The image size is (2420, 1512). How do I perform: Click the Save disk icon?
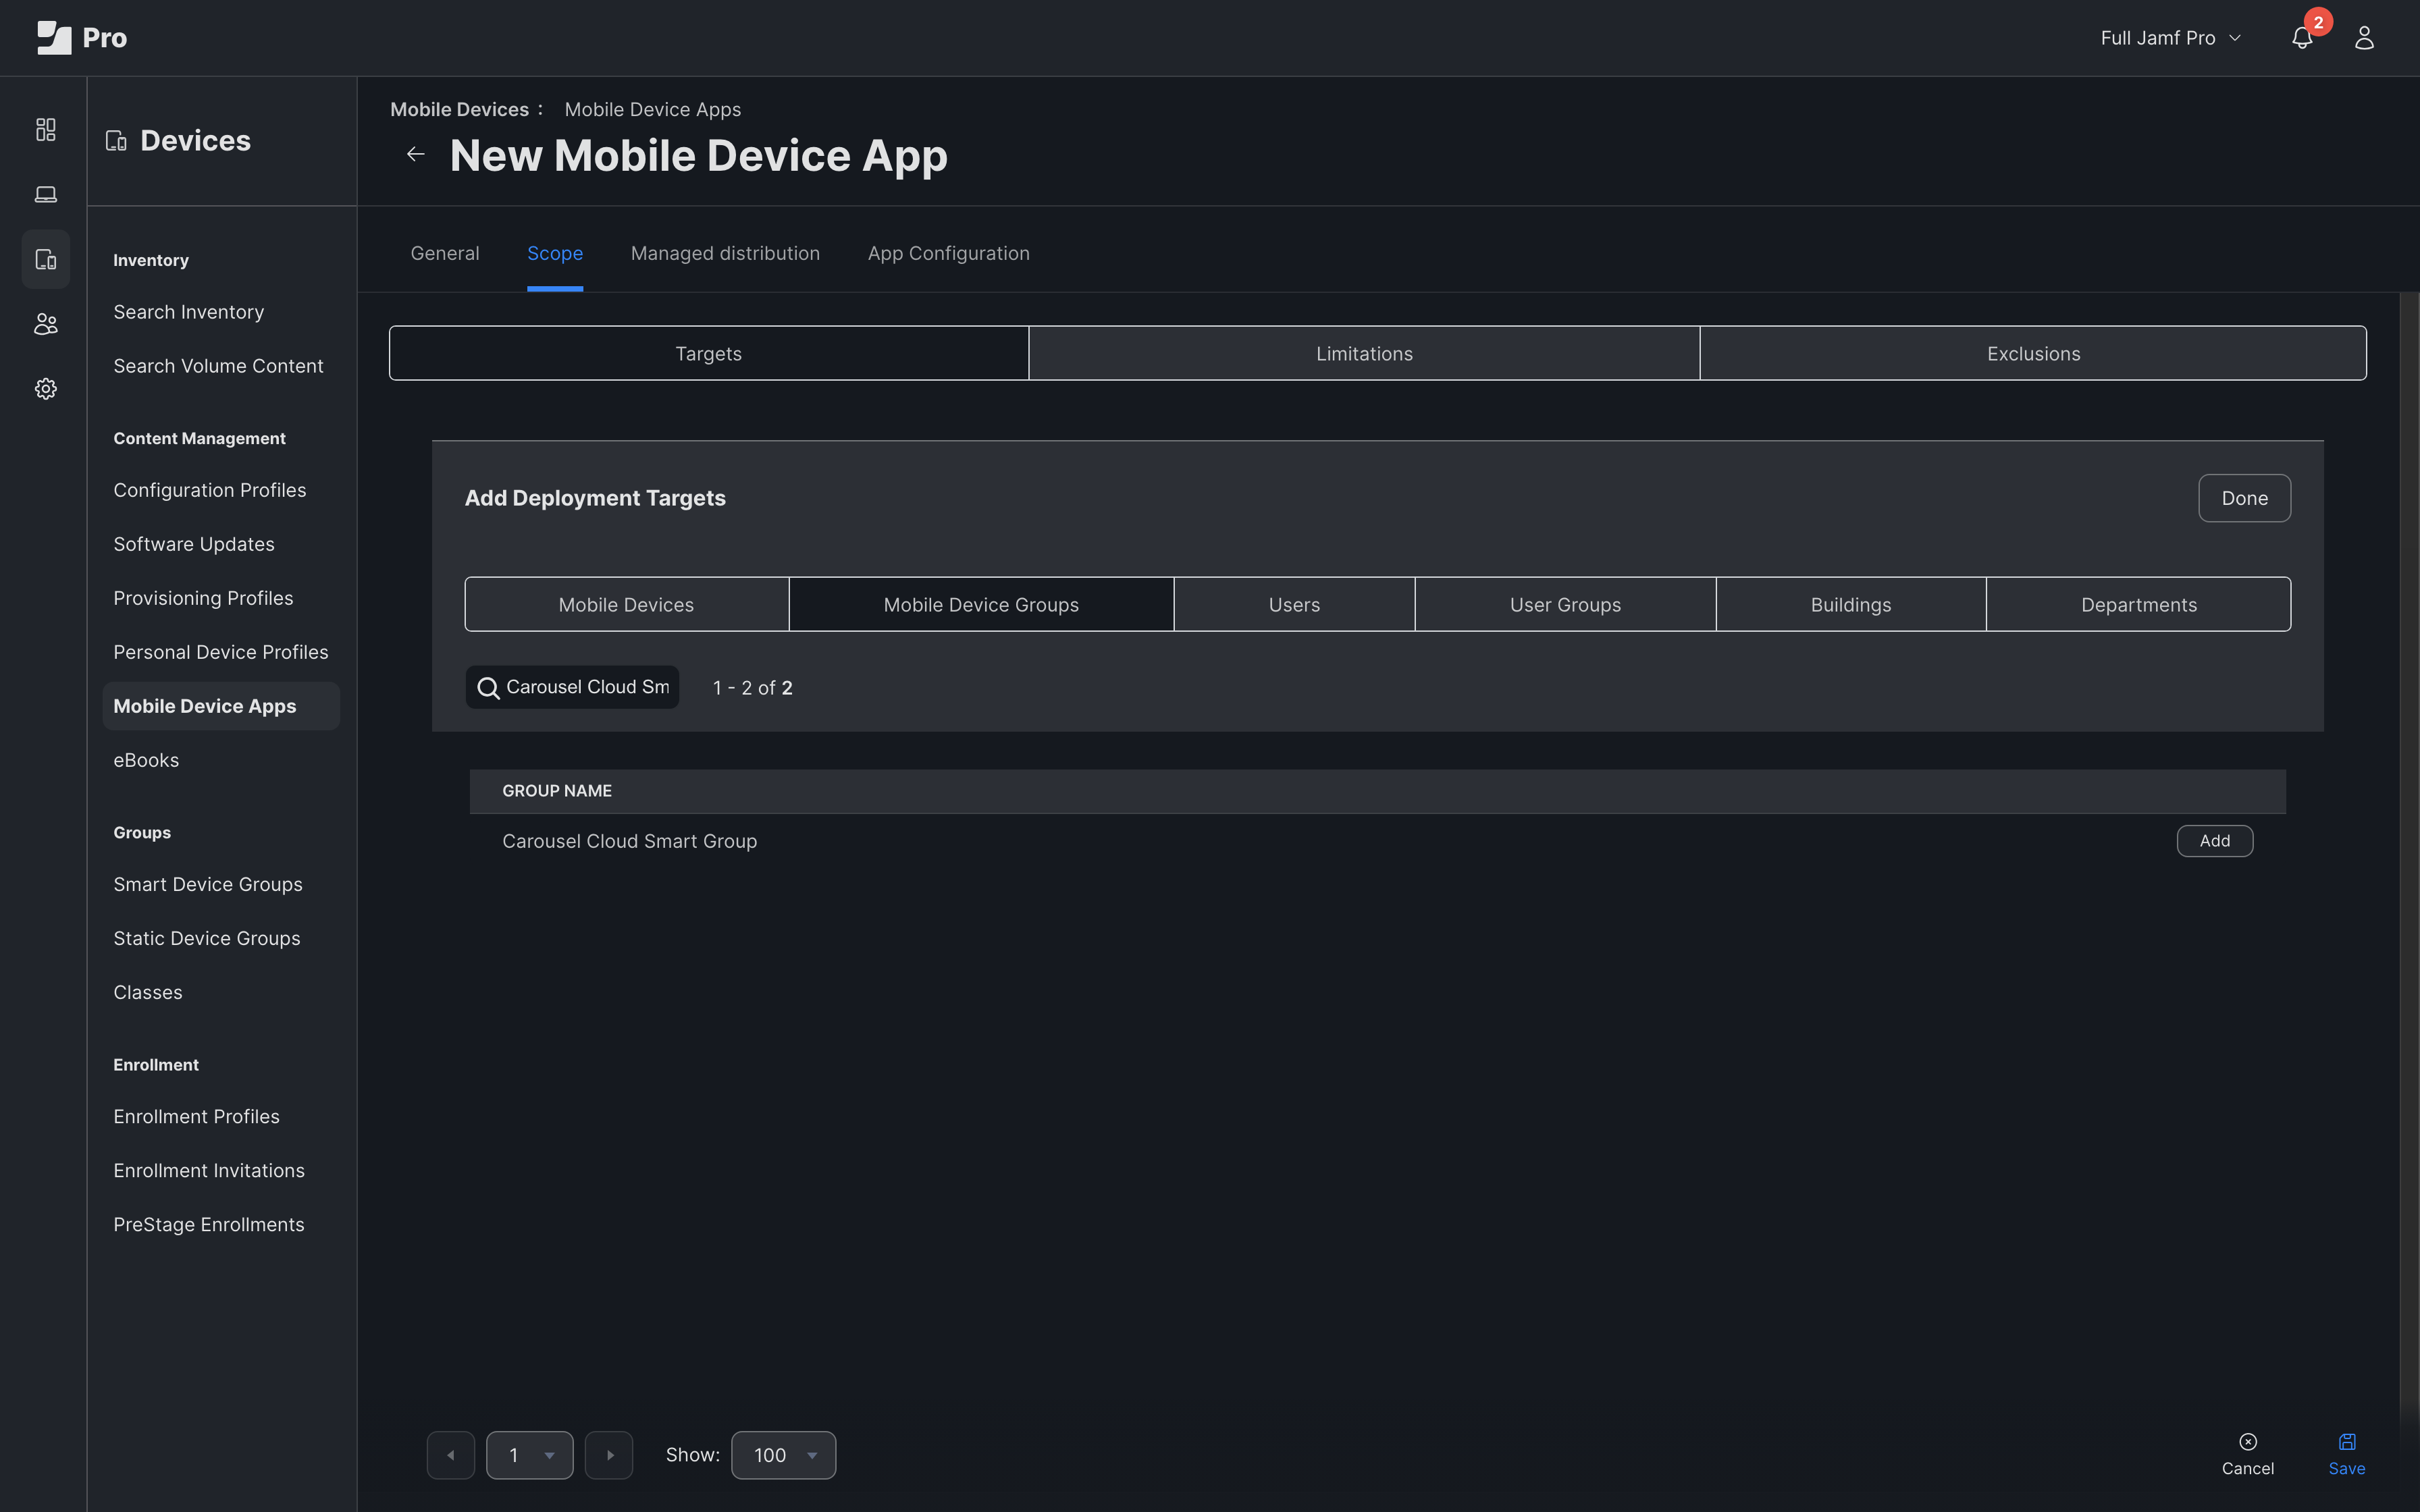pos(2347,1441)
